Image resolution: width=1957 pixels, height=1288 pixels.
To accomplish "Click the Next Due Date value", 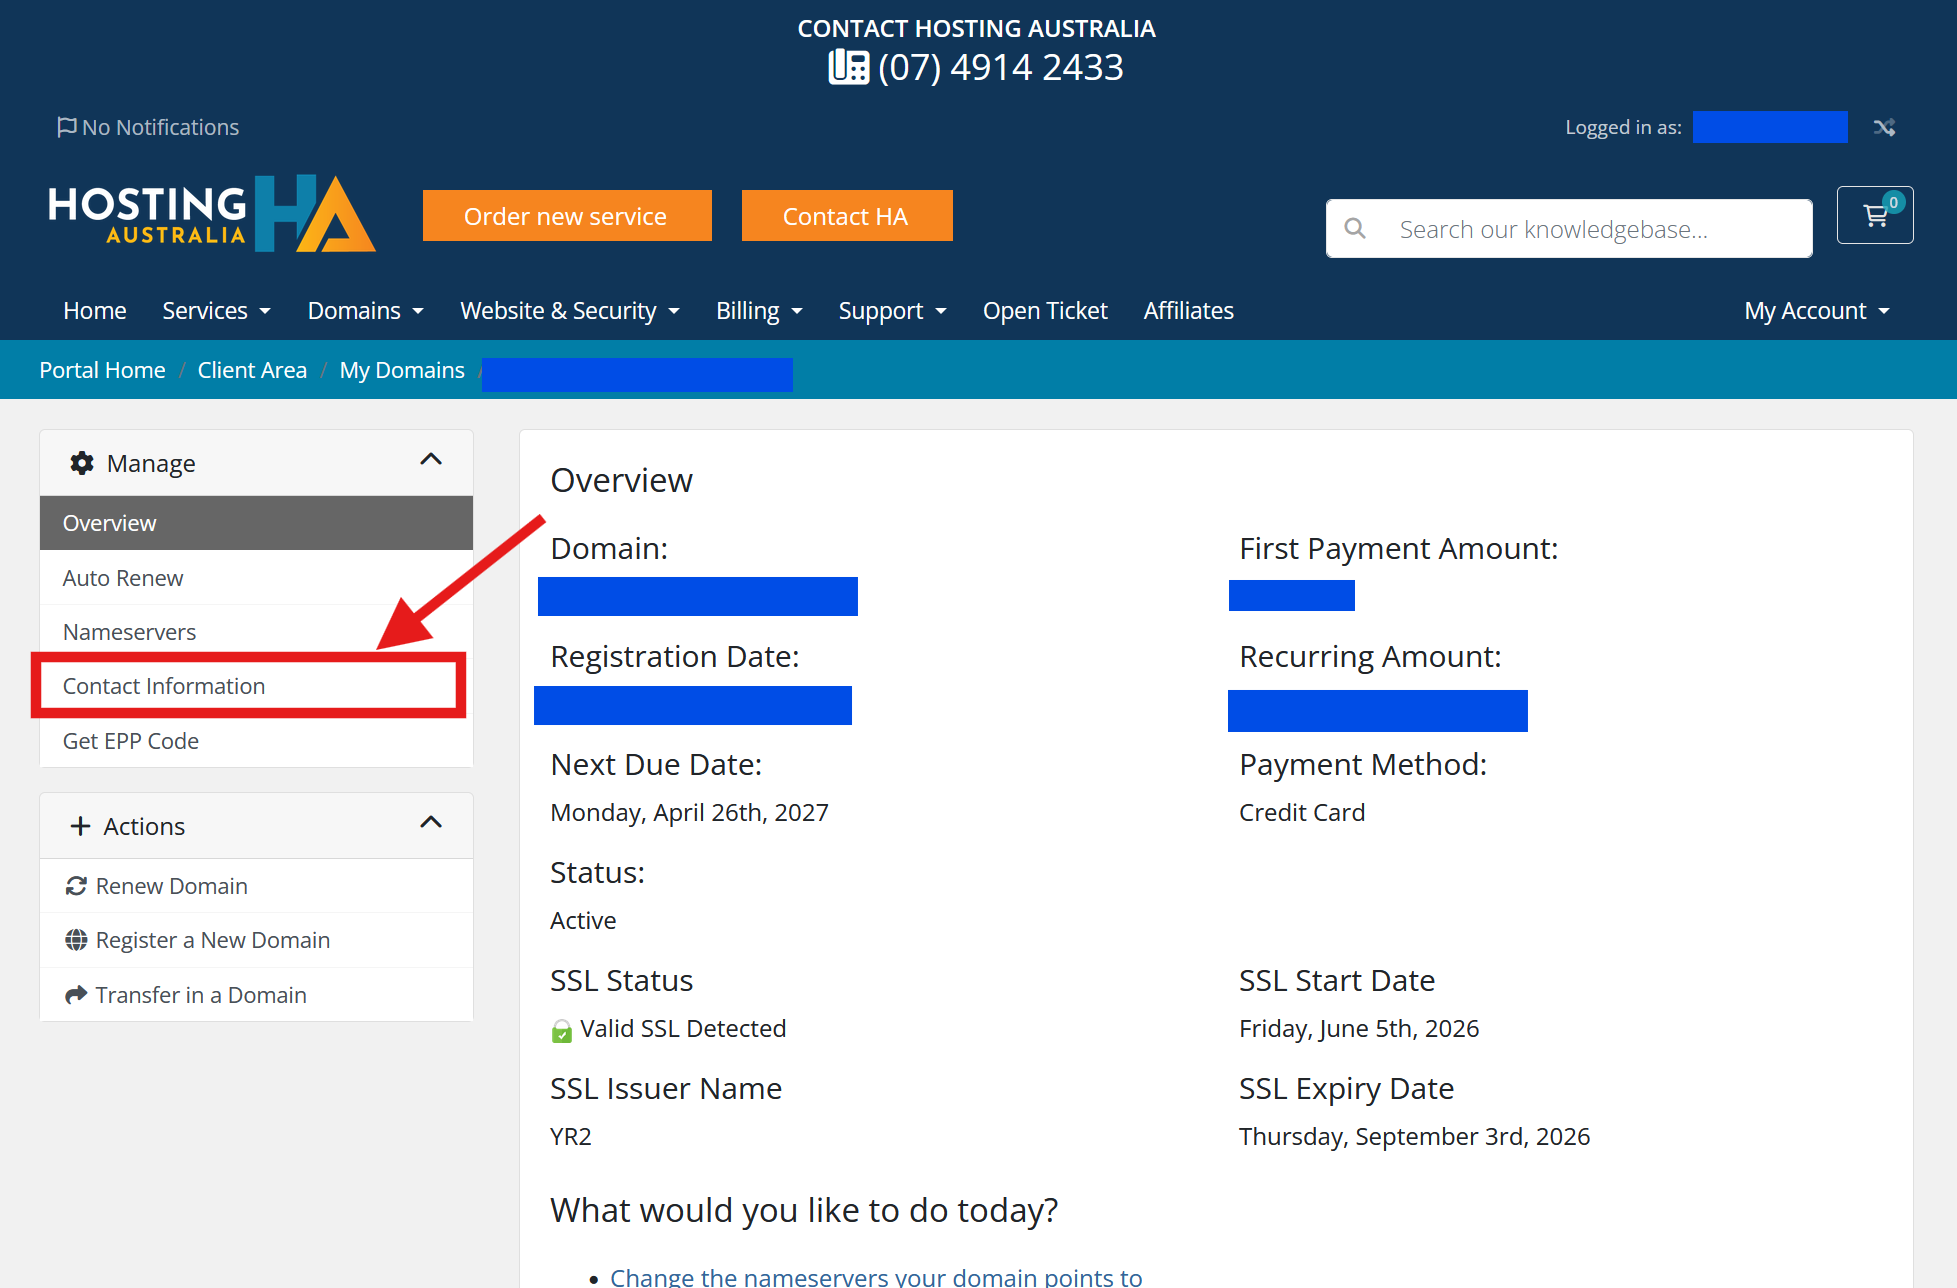I will tap(689, 813).
